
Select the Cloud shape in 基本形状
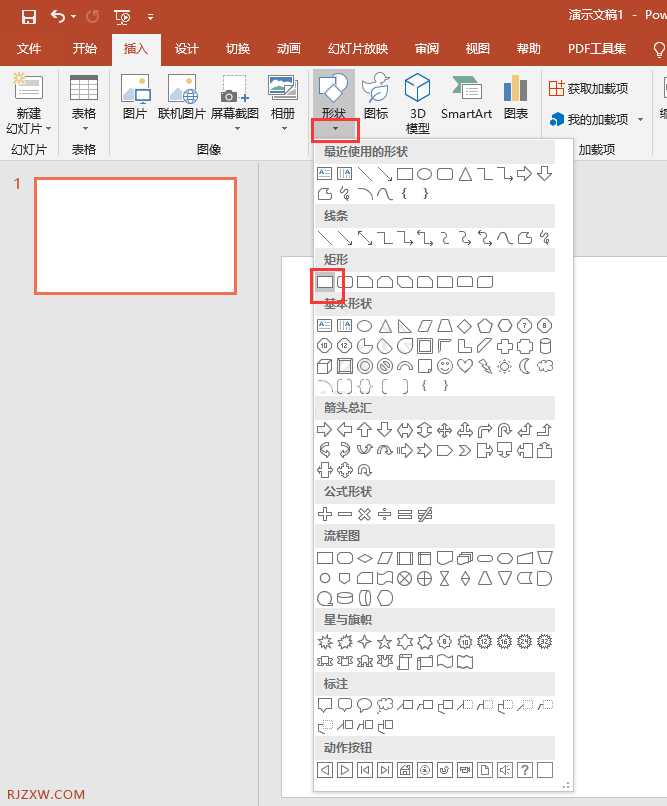point(545,366)
